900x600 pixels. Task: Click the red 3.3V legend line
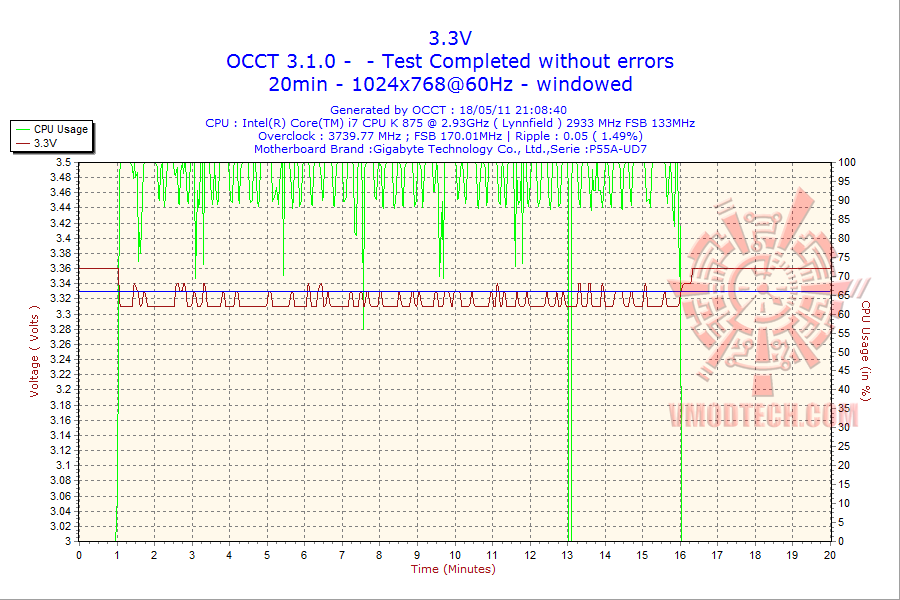22,144
